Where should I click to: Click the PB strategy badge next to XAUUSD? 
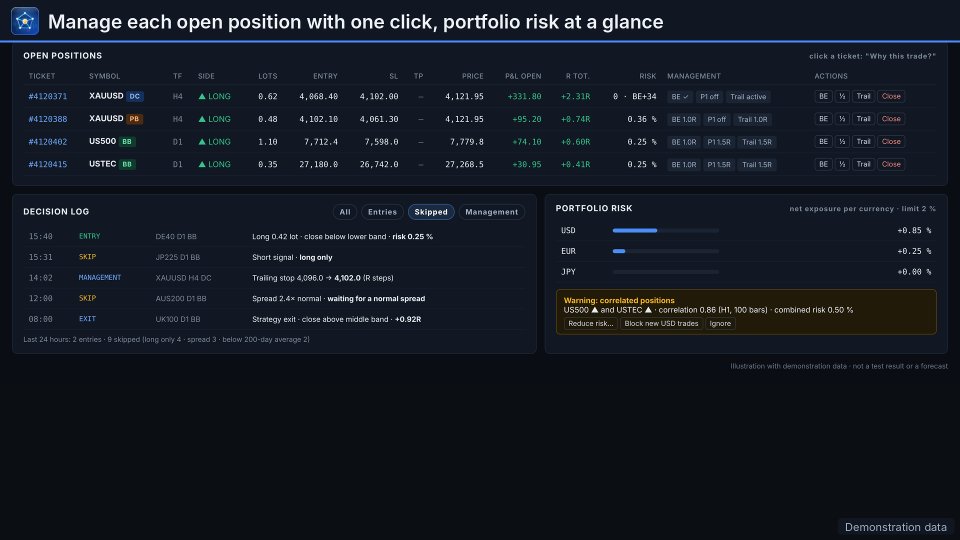(x=134, y=119)
